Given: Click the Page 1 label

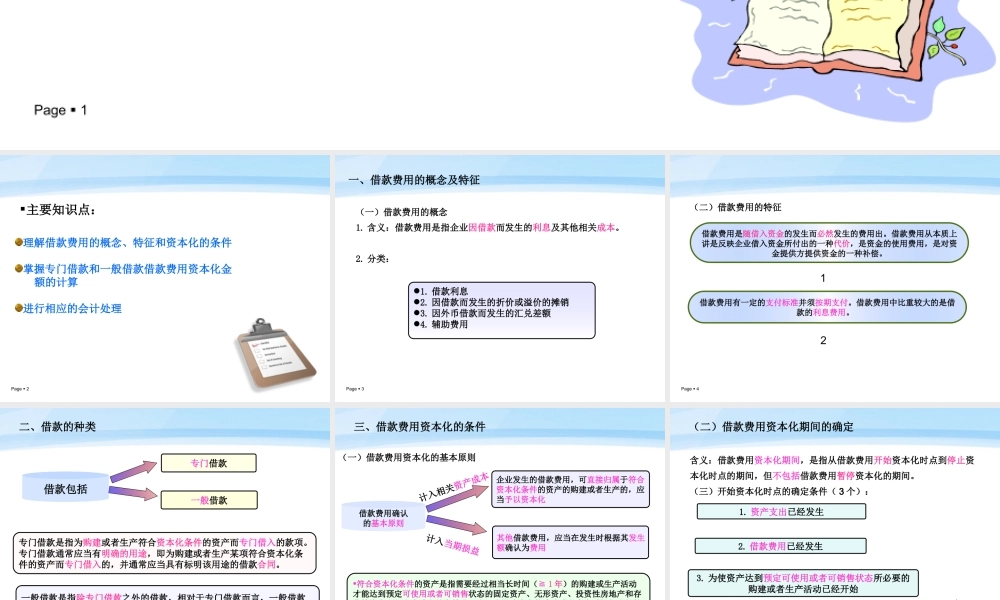Looking at the screenshot, I should (58, 111).
